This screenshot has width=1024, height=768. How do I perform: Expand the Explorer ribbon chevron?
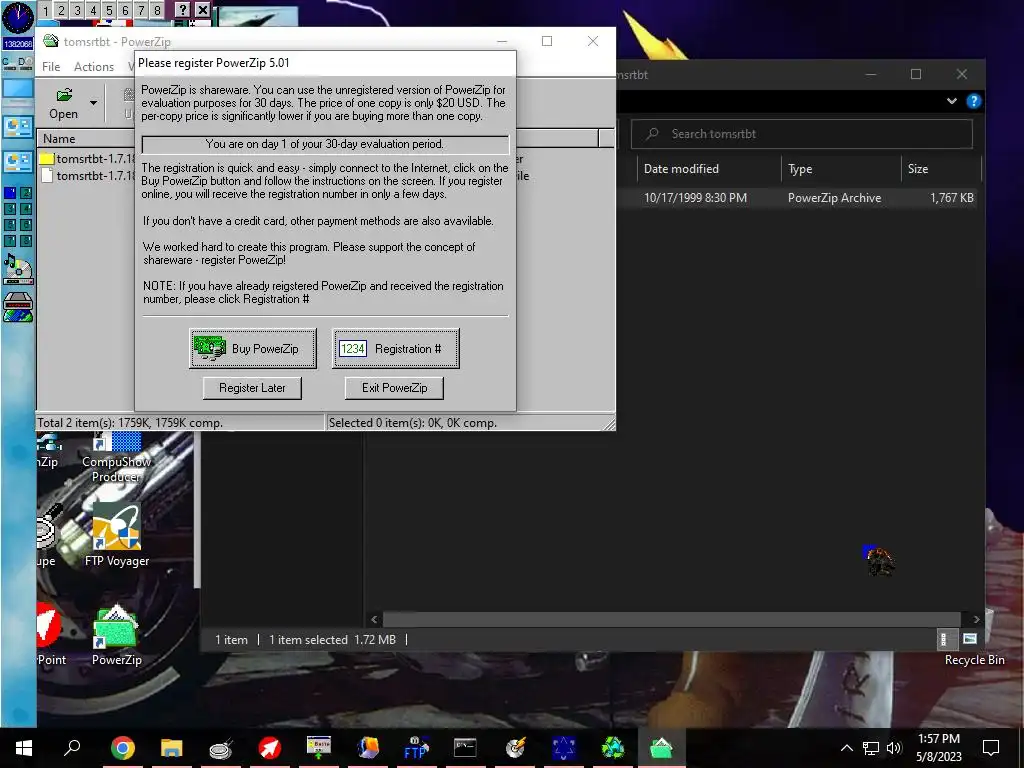[952, 101]
